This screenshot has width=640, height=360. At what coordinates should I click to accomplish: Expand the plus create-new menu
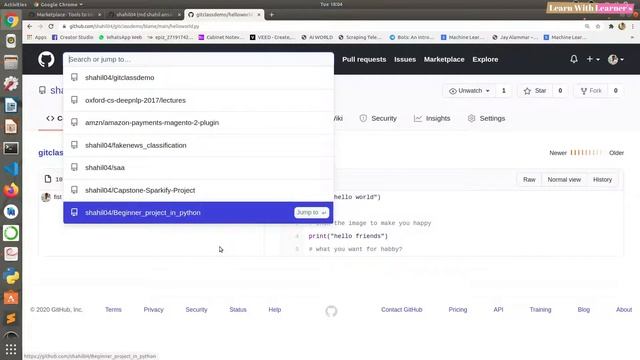tap(593, 59)
